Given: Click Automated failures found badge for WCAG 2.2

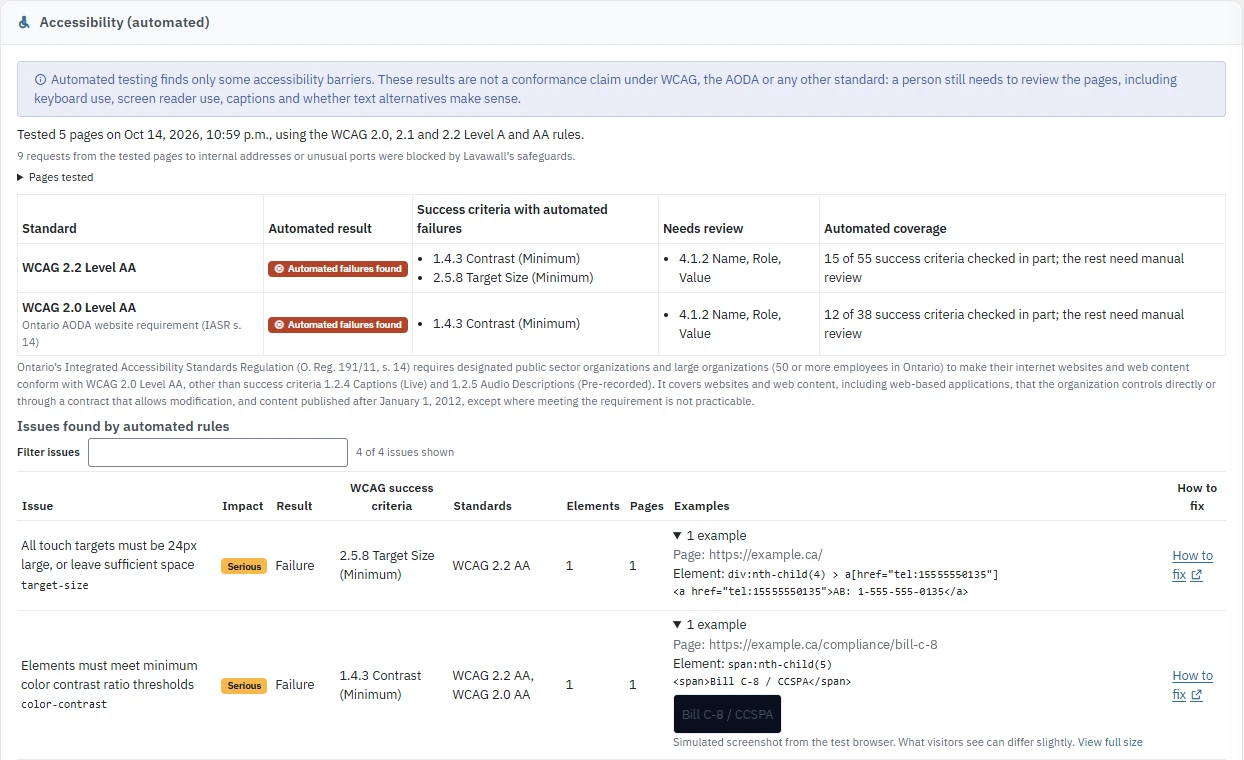Looking at the screenshot, I should (338, 269).
